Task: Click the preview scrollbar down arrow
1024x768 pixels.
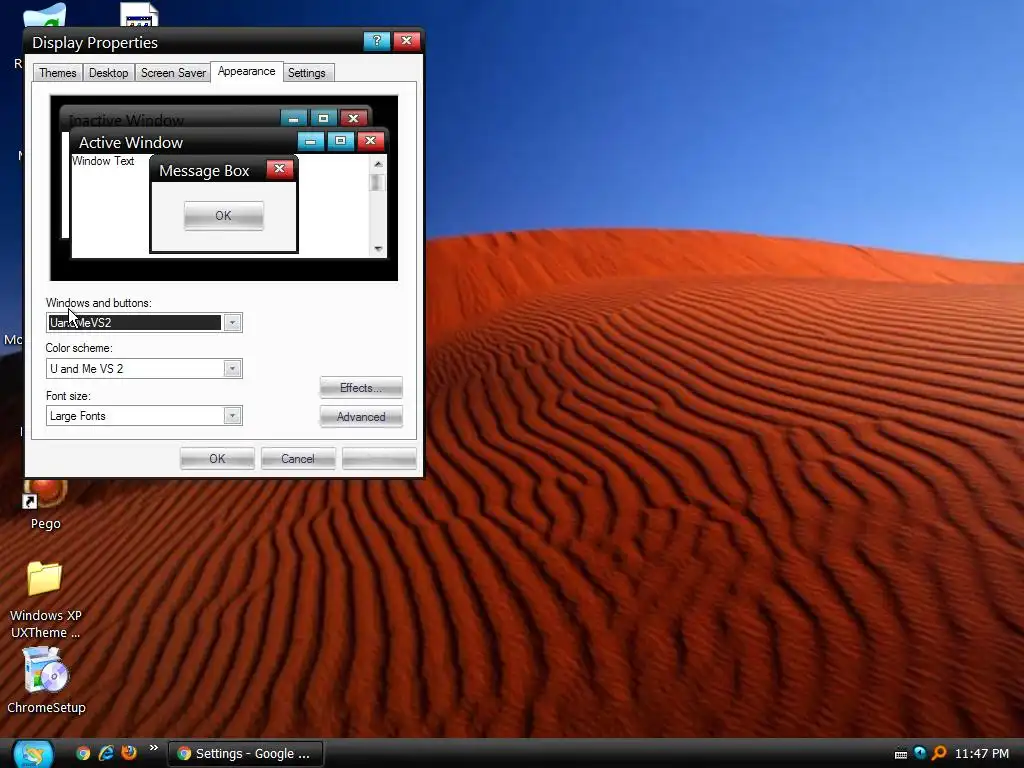Action: (378, 249)
